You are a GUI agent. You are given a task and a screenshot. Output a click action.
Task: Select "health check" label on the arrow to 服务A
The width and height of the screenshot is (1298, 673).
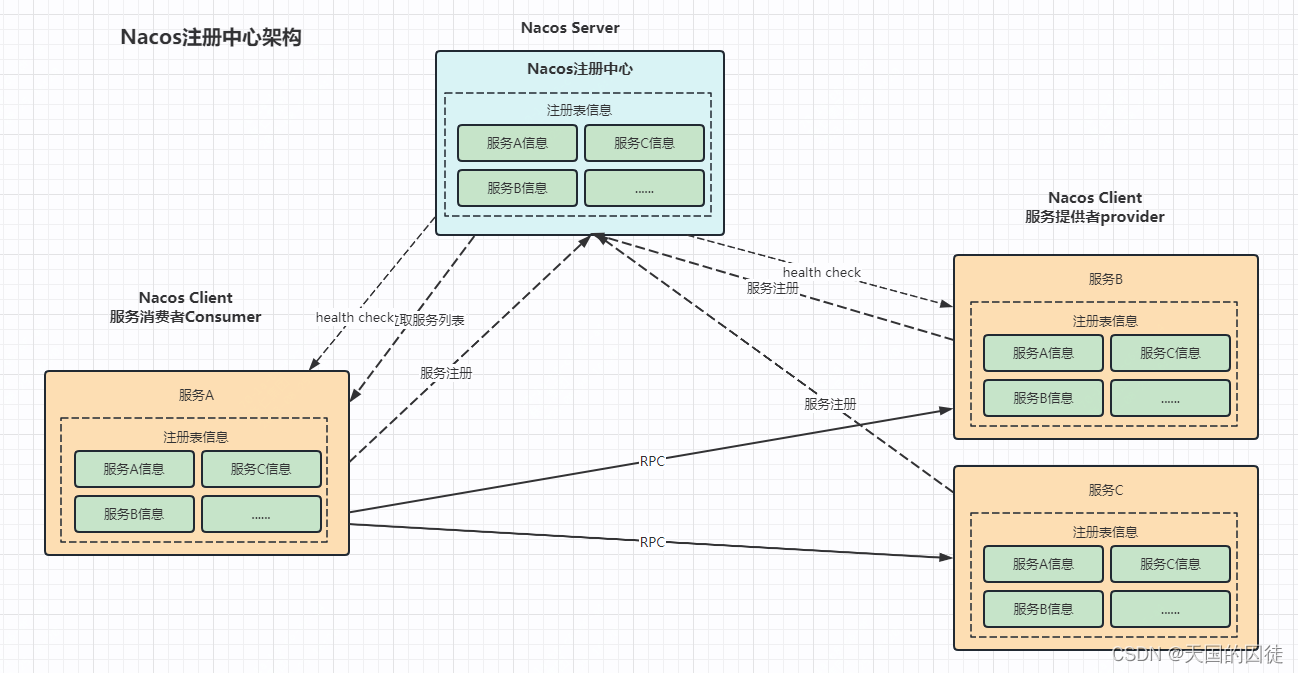coord(355,318)
